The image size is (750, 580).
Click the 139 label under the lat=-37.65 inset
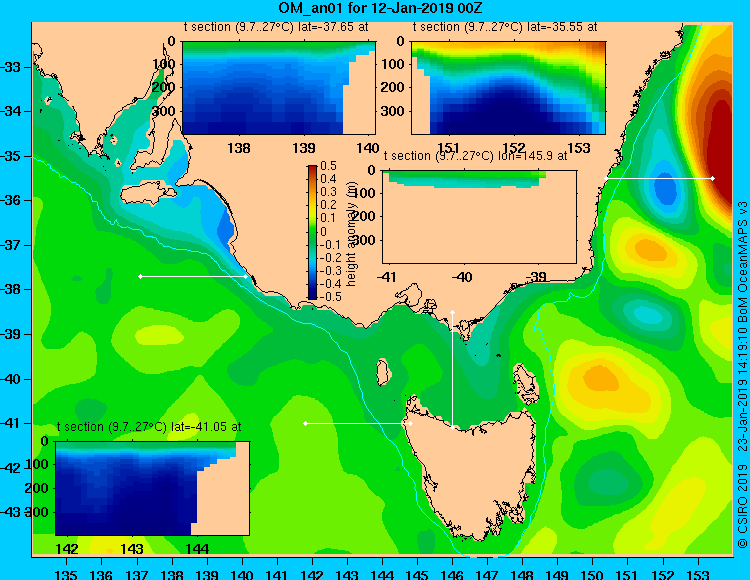[304, 148]
